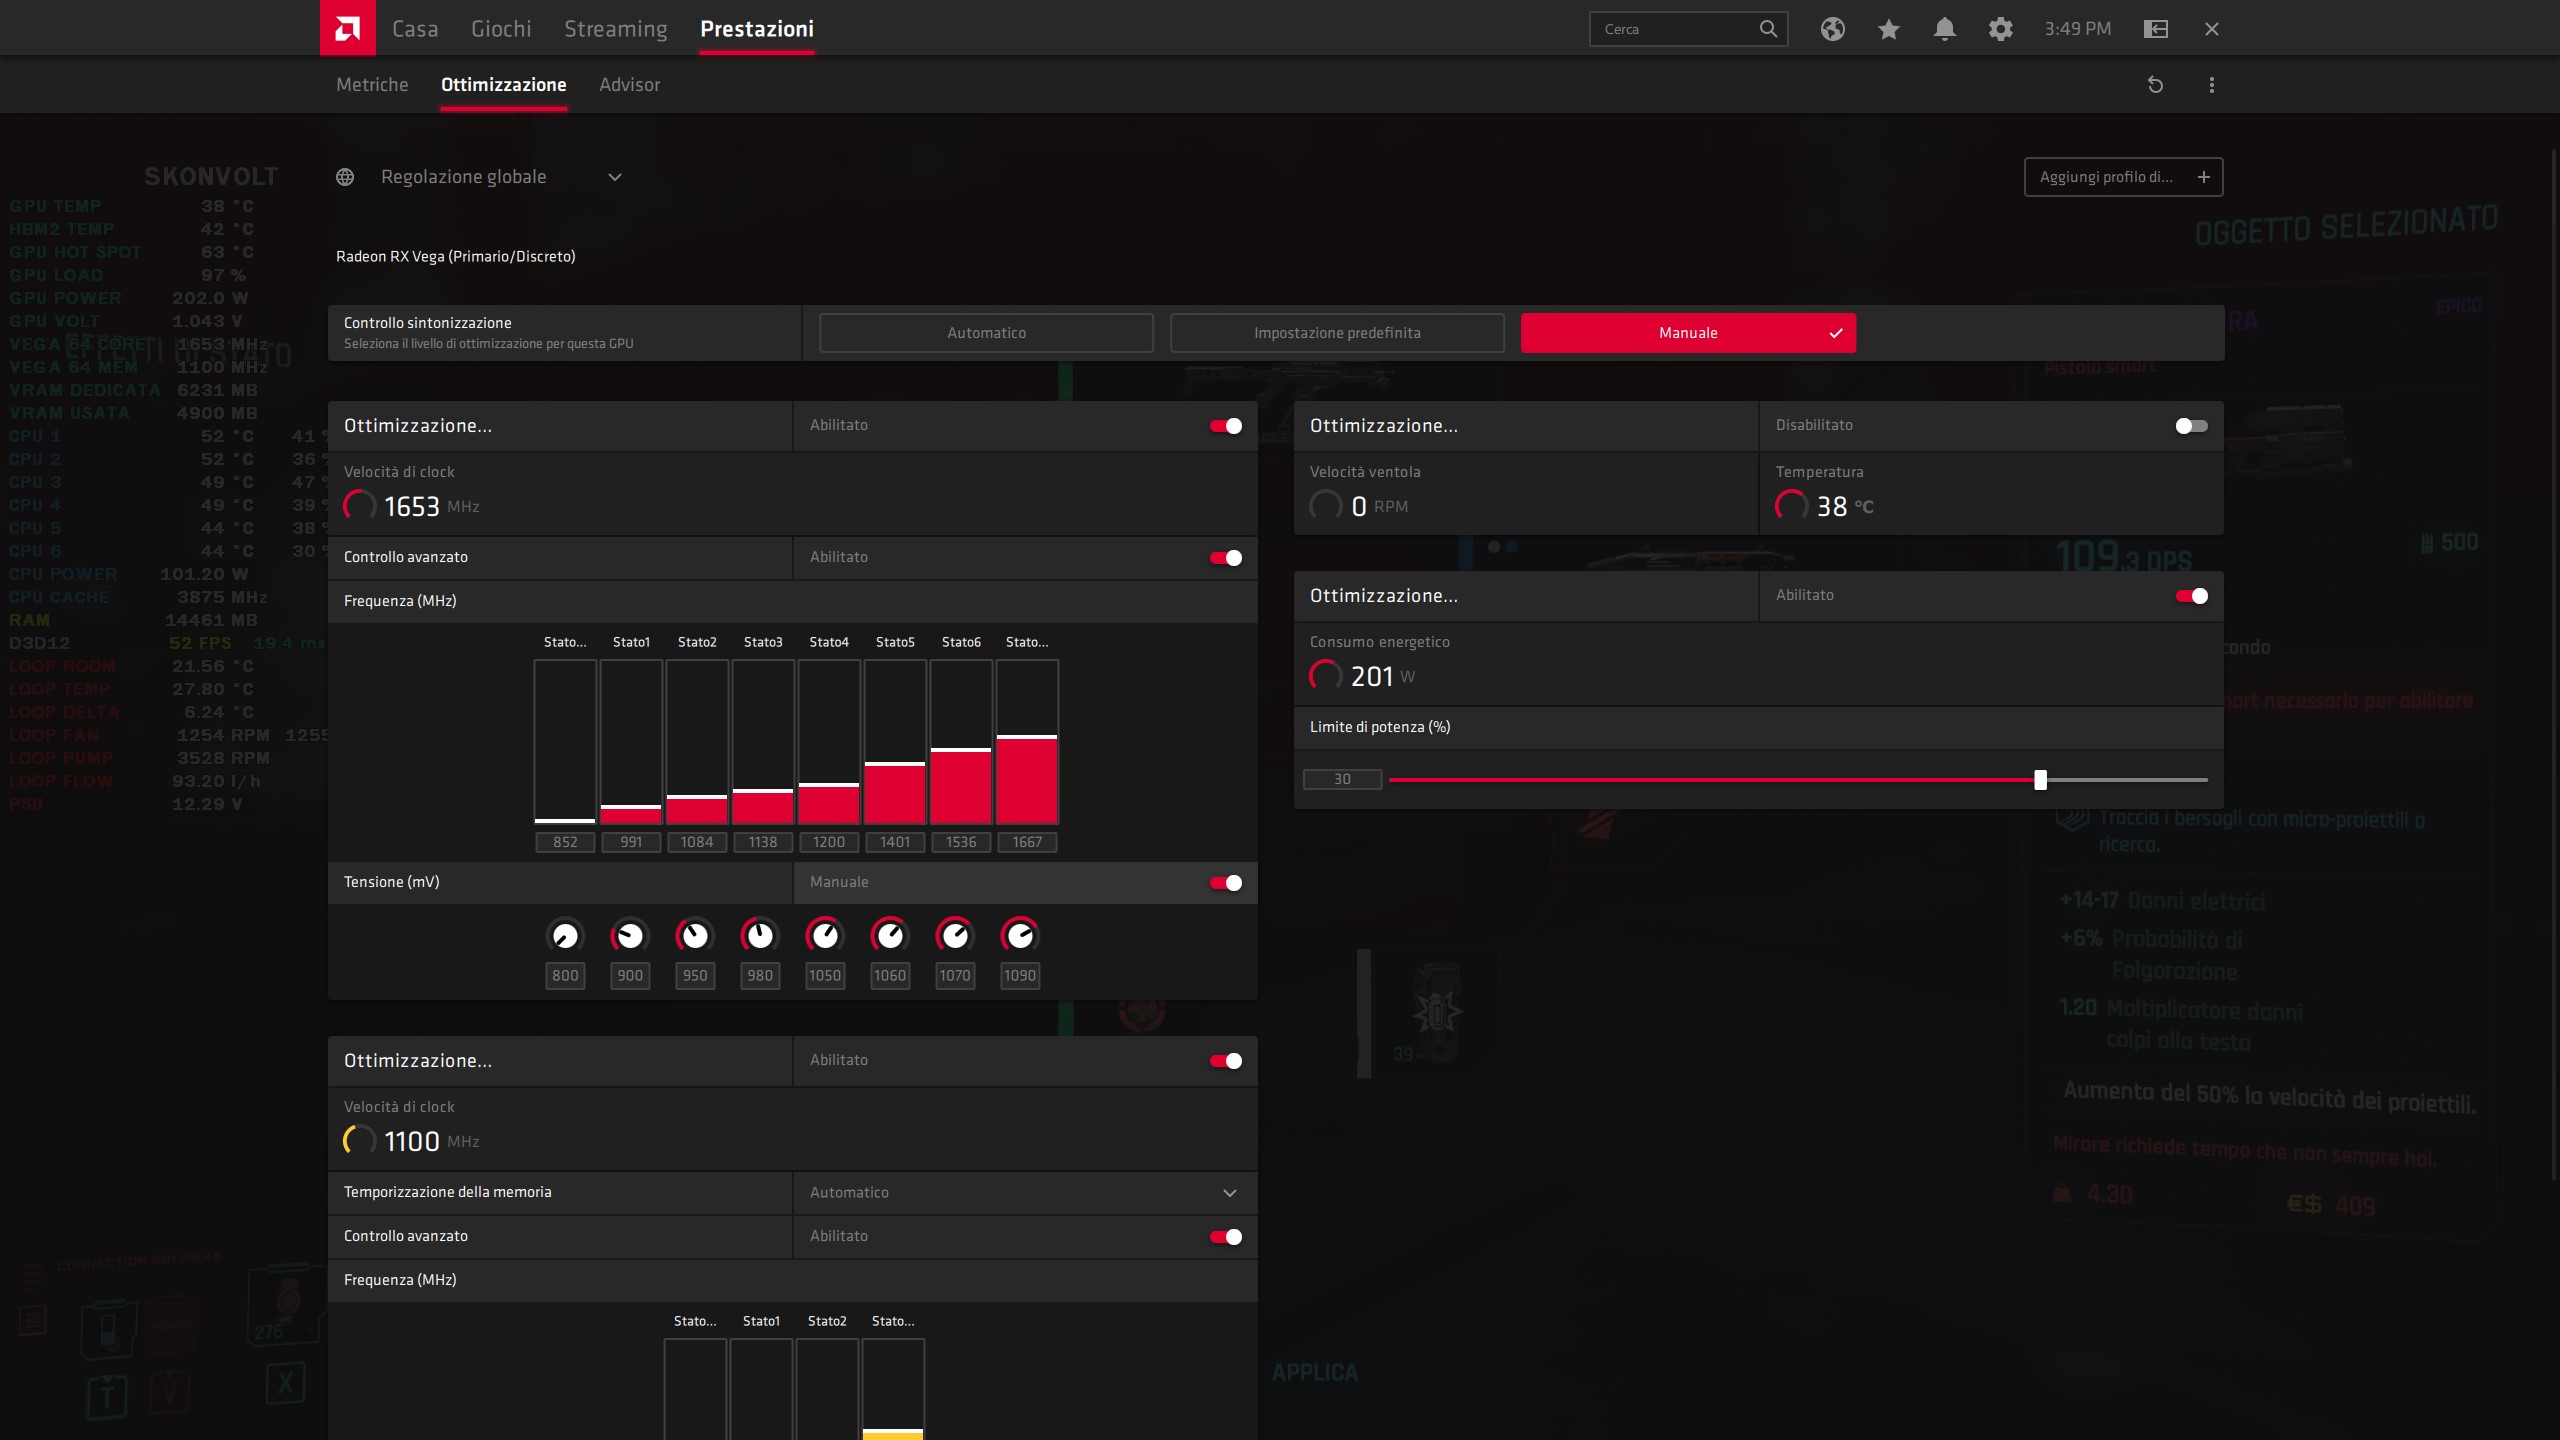Click the 1653 MHz clock gauge

pyautogui.click(x=360, y=506)
